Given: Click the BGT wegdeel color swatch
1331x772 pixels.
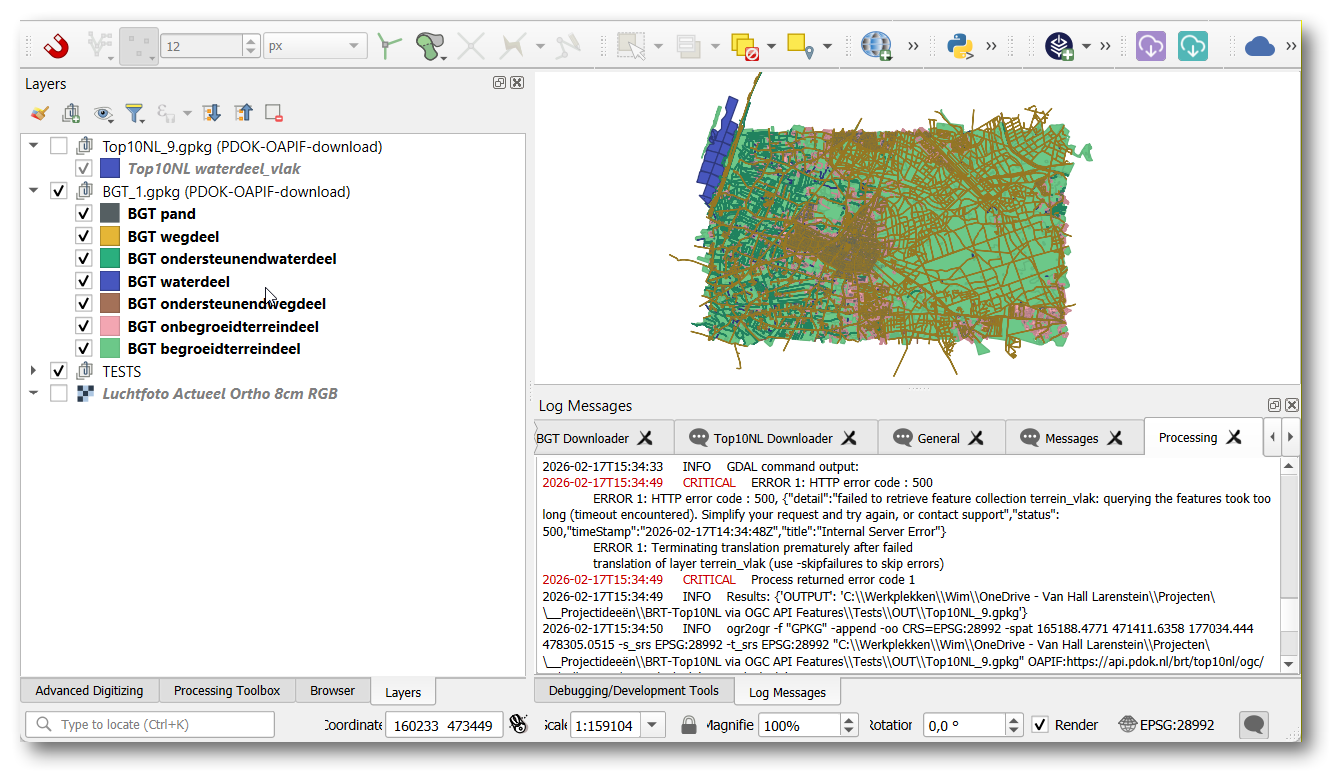Looking at the screenshot, I should pyautogui.click(x=110, y=237).
